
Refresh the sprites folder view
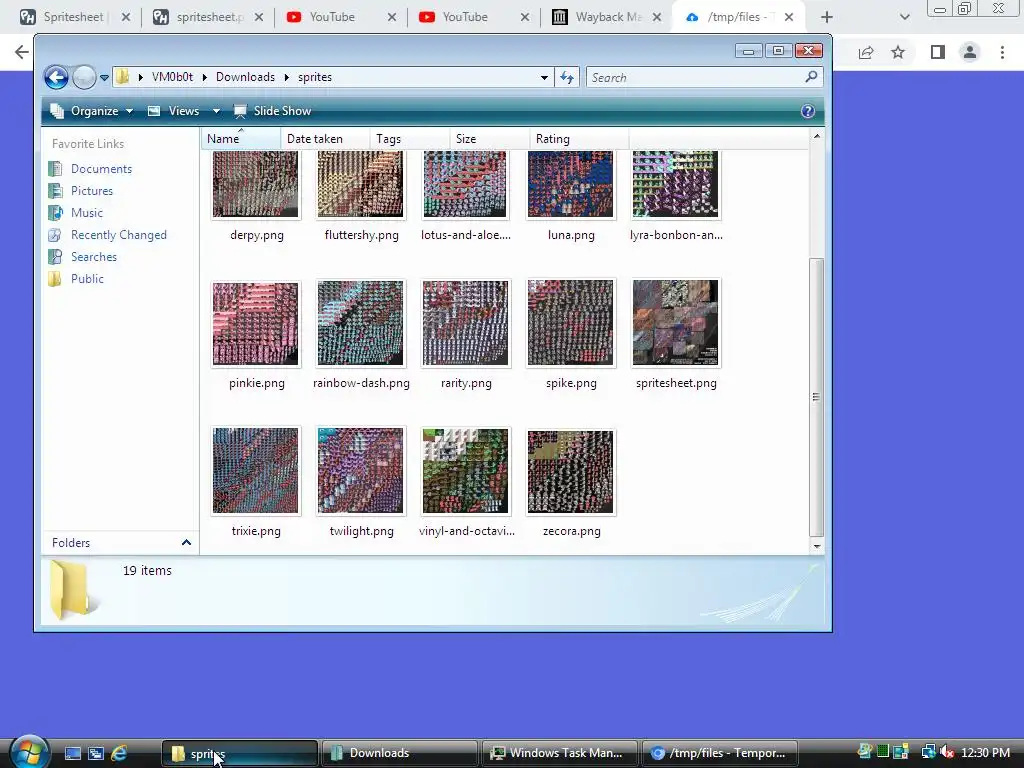567,78
